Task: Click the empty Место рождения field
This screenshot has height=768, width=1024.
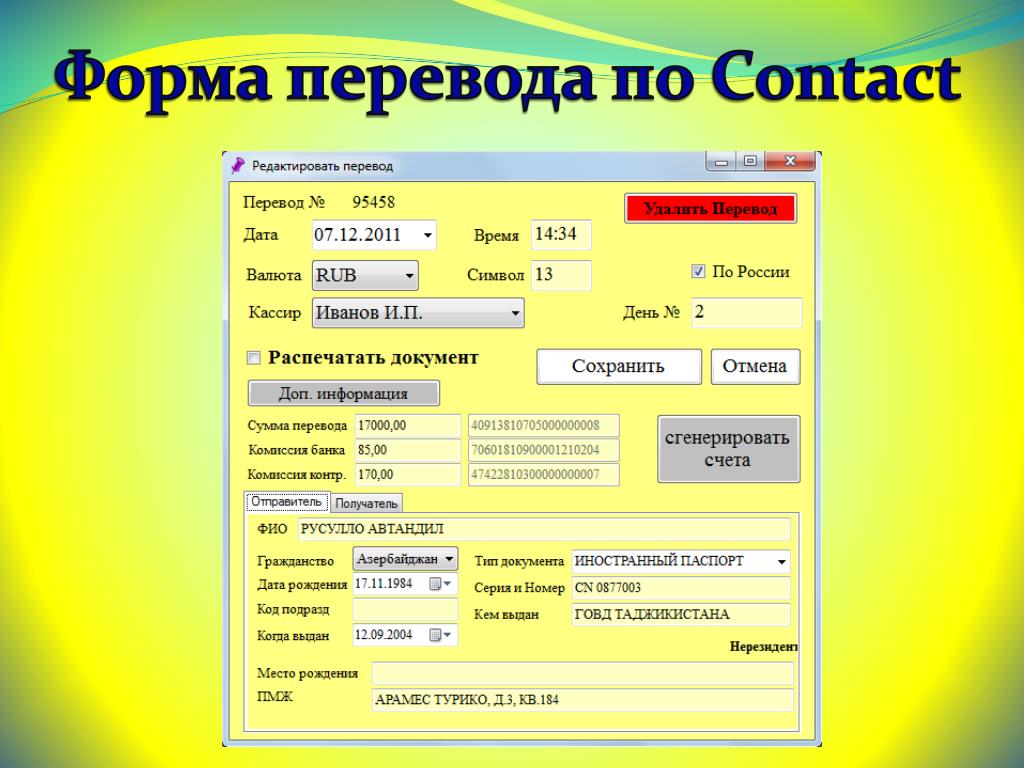Action: click(583, 673)
